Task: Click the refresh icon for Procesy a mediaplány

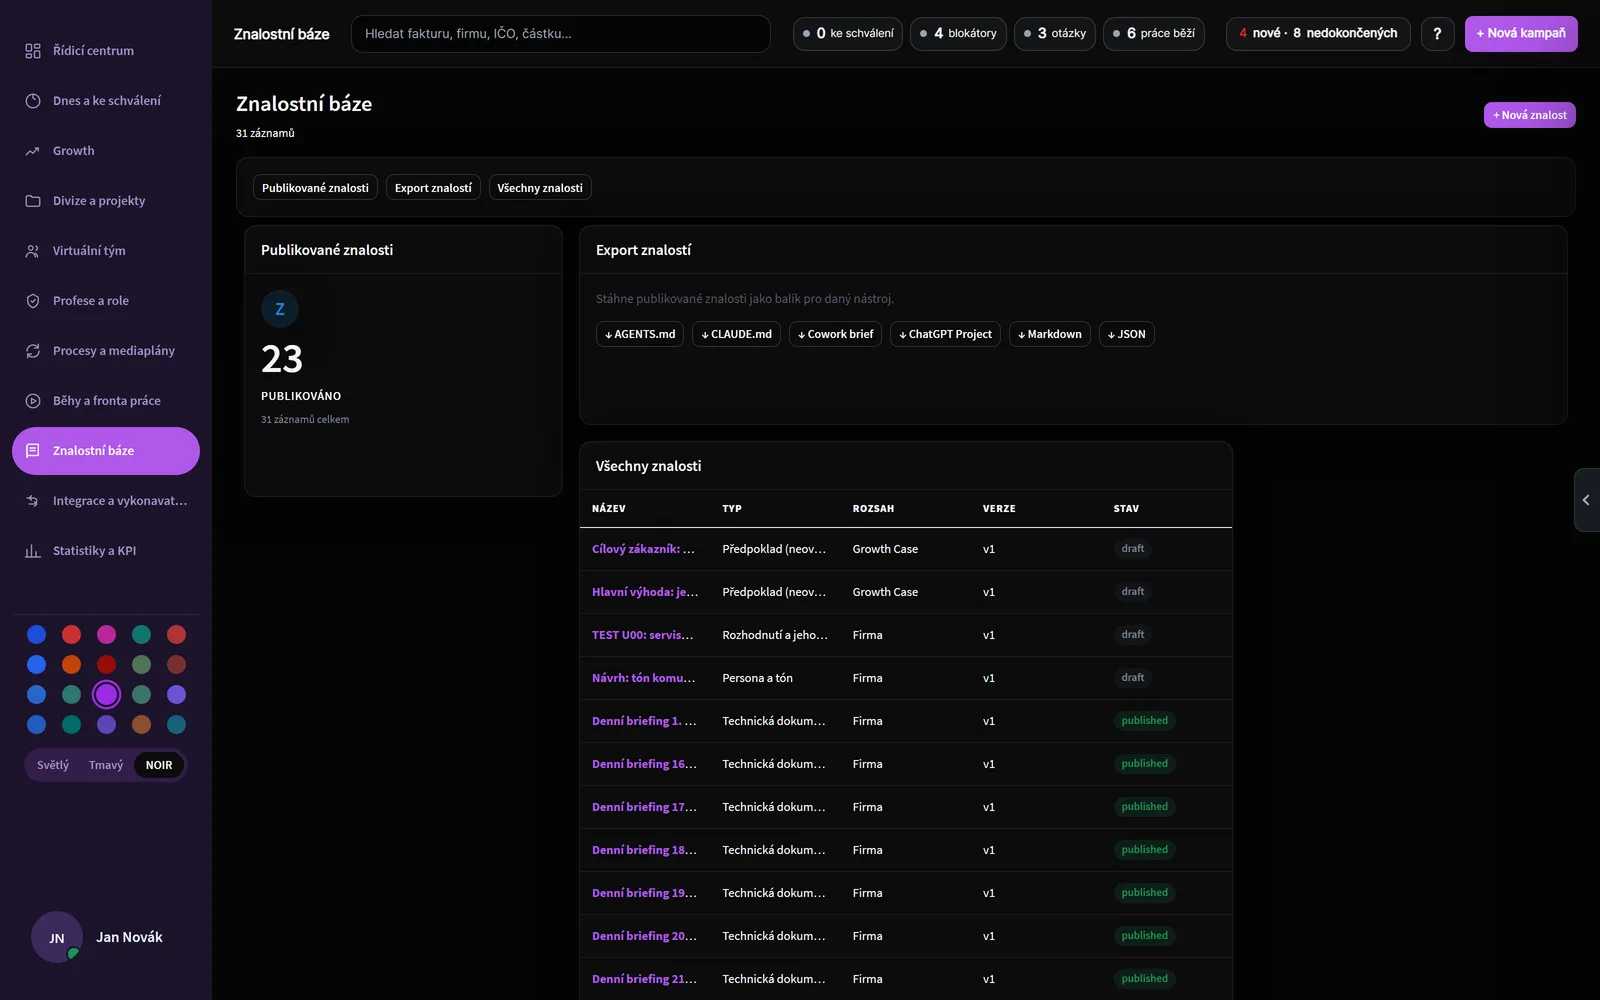Action: (x=33, y=351)
